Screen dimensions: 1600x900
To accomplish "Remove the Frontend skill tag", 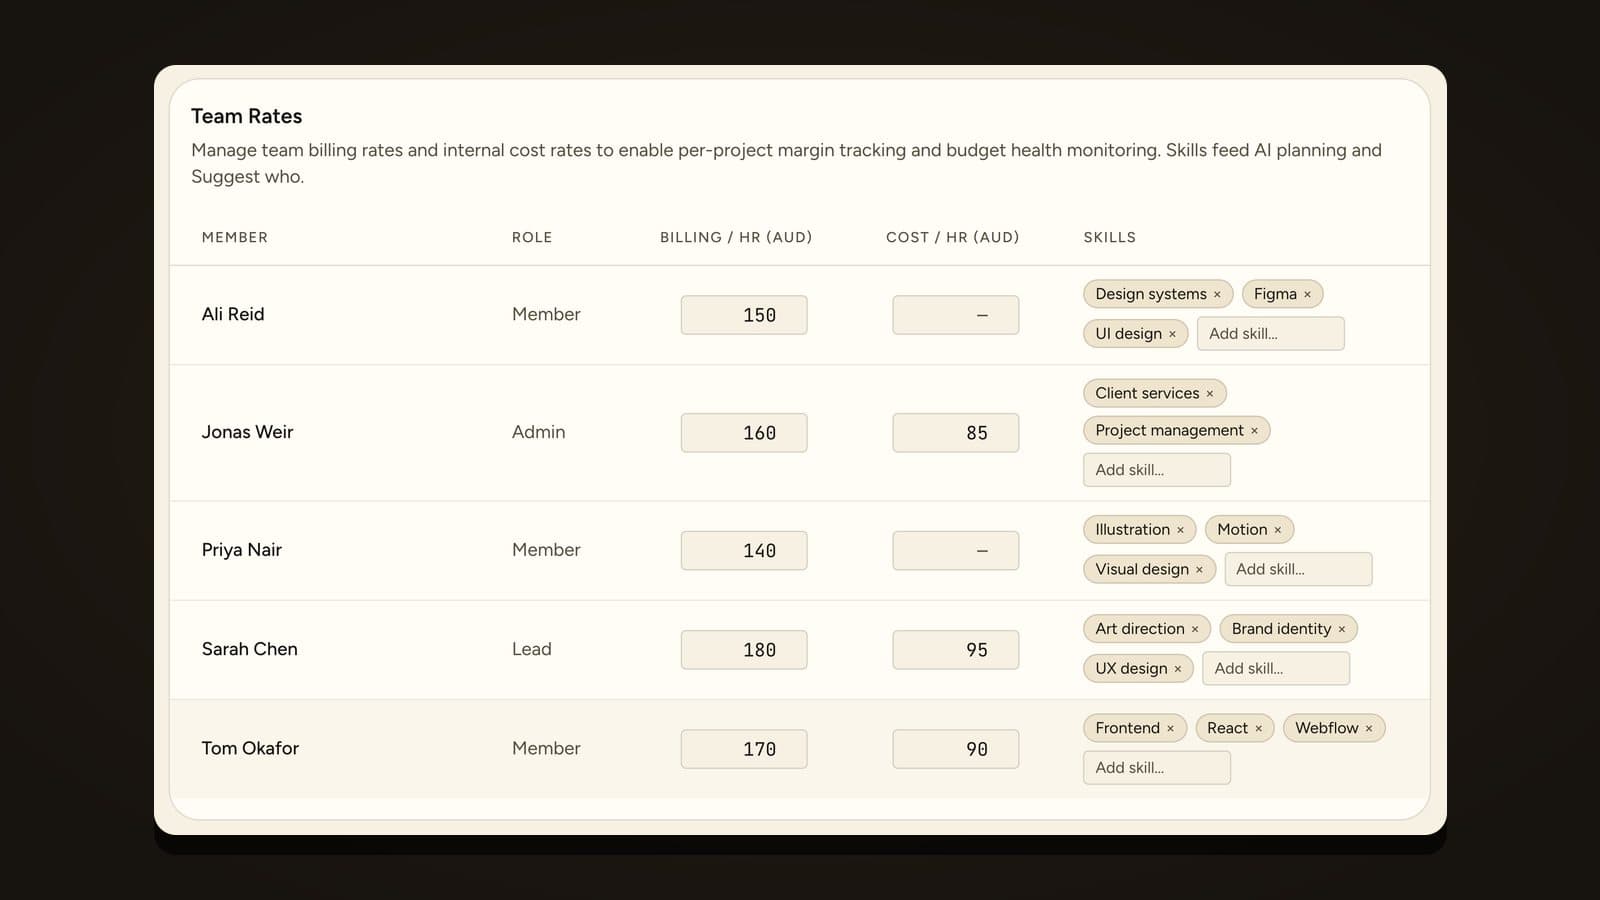I will pyautogui.click(x=1170, y=728).
